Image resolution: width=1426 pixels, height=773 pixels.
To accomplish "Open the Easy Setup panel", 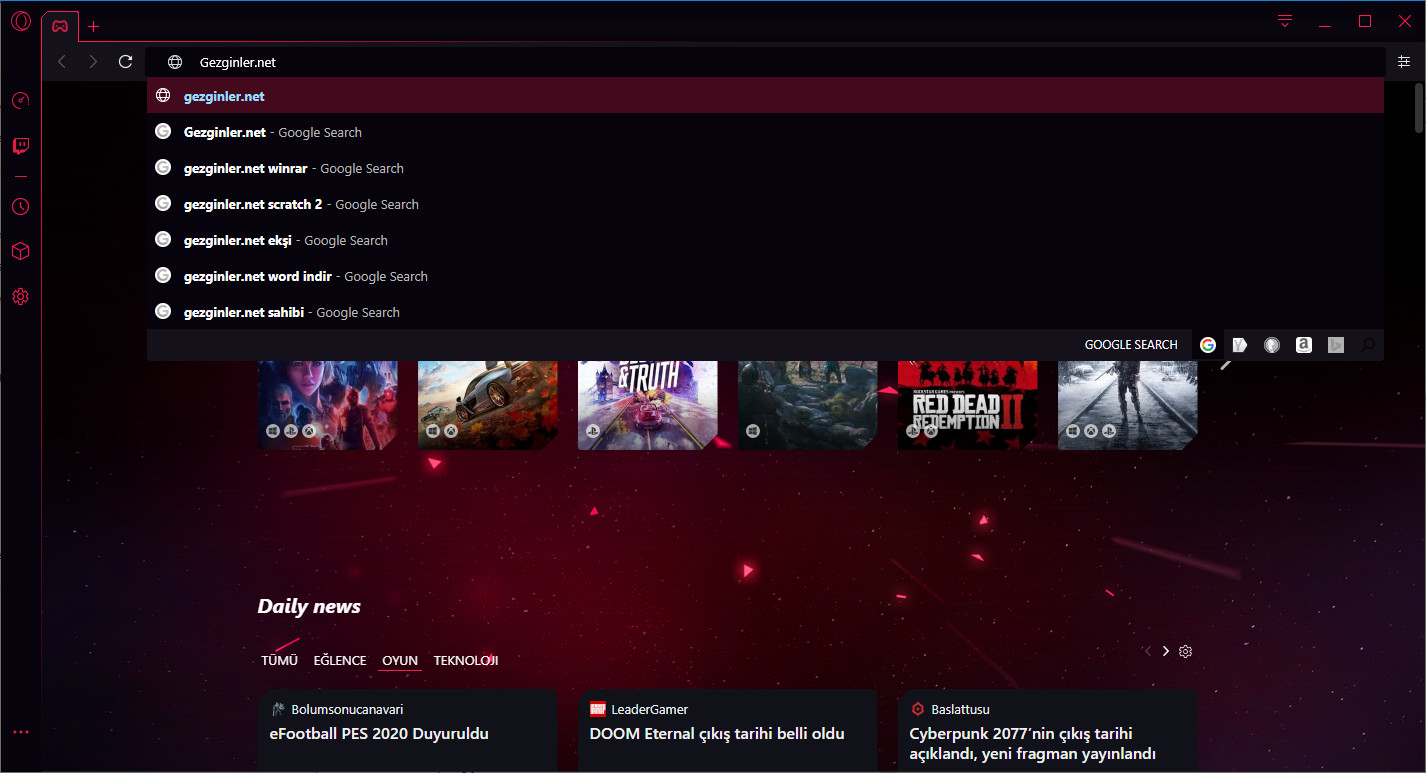I will pos(1404,62).
